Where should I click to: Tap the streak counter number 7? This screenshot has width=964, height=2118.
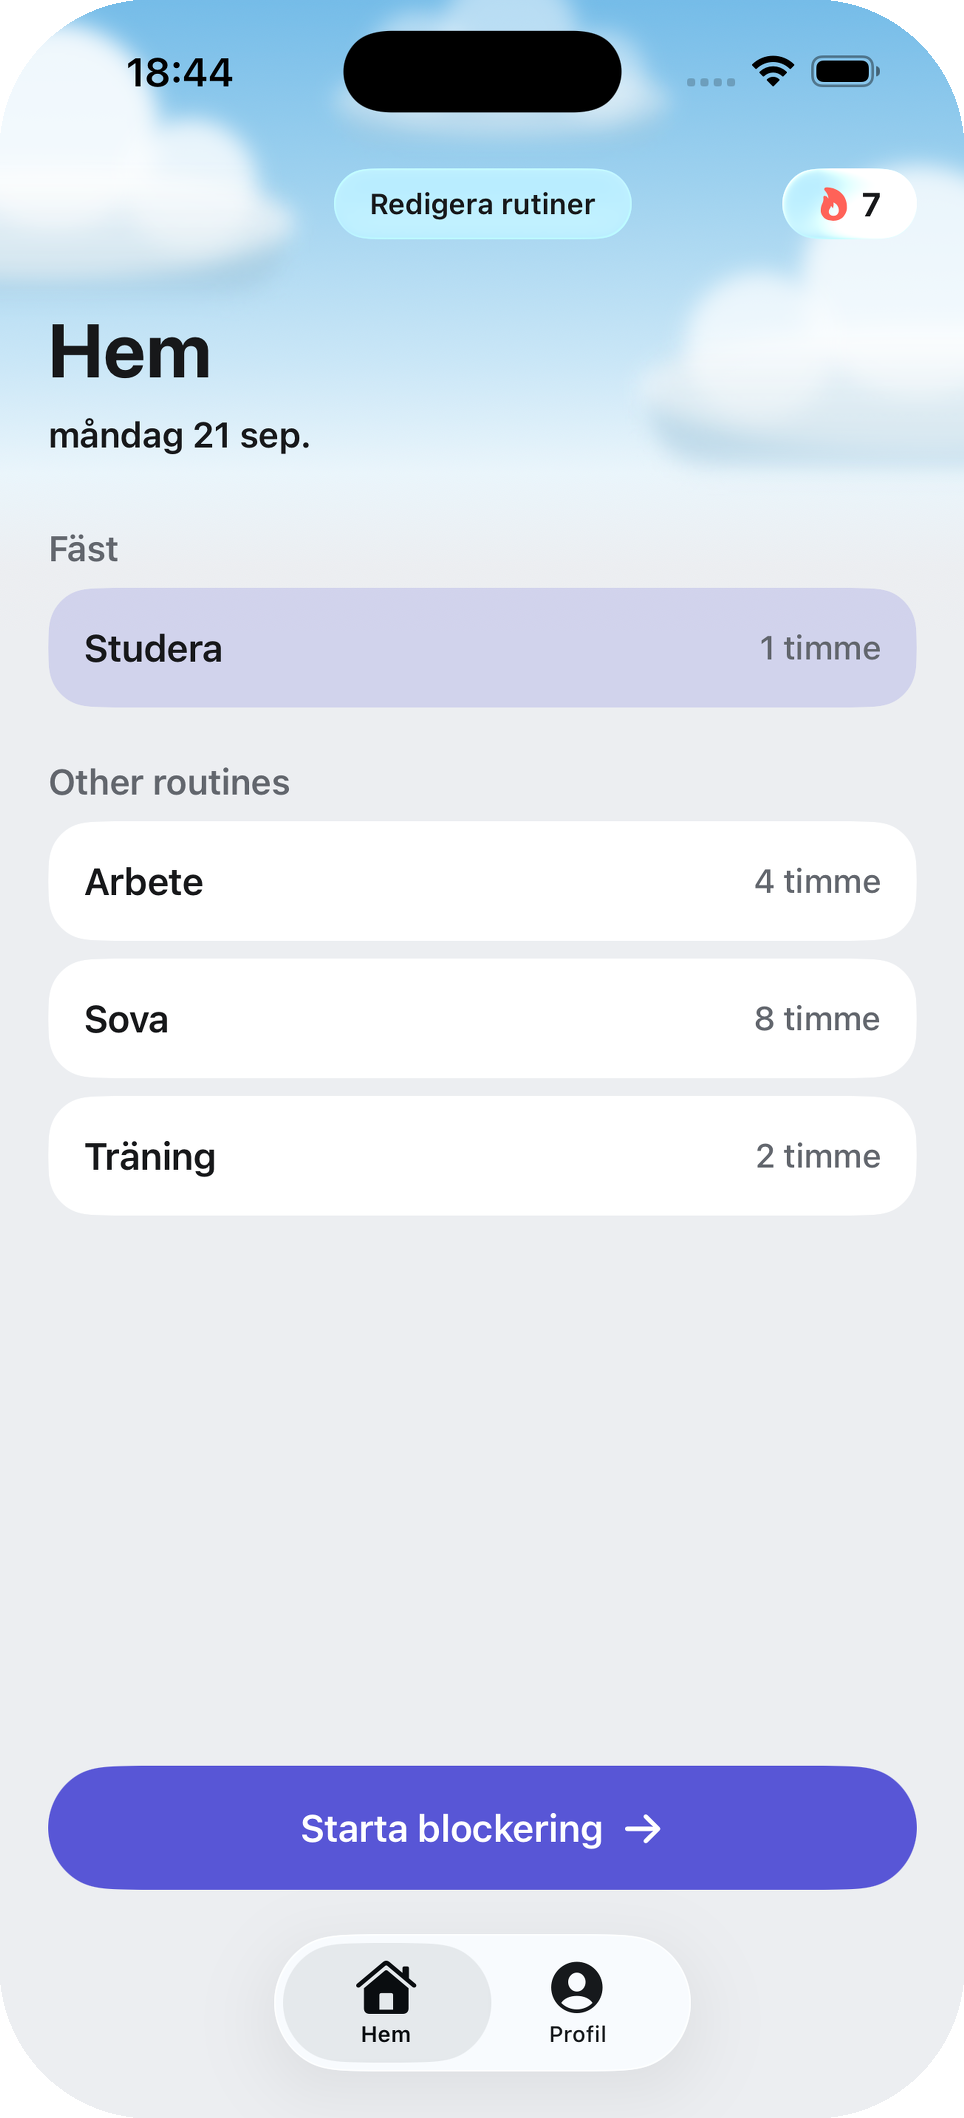[871, 205]
